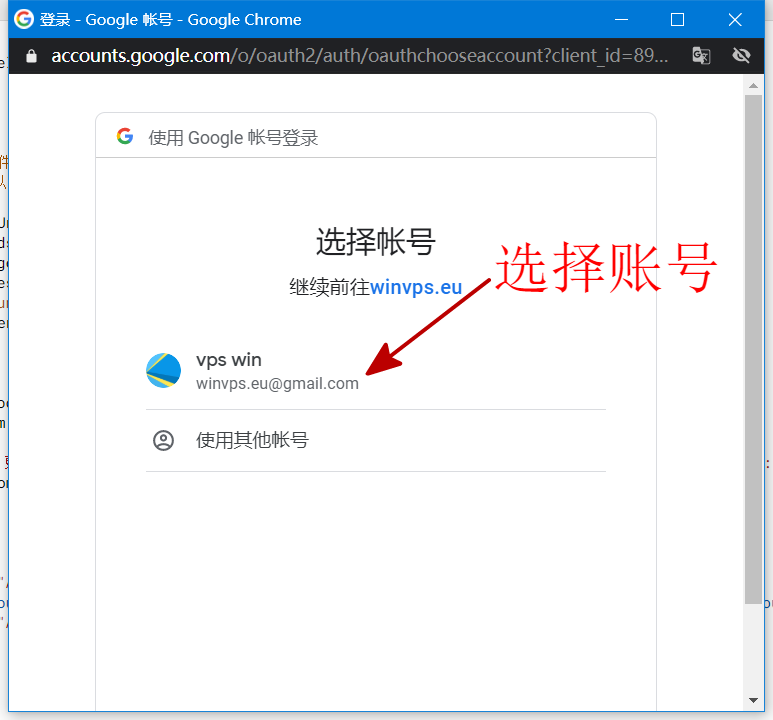This screenshot has height=720, width=773.
Task: Maximize the Chrome sign-in window
Action: tap(677, 20)
